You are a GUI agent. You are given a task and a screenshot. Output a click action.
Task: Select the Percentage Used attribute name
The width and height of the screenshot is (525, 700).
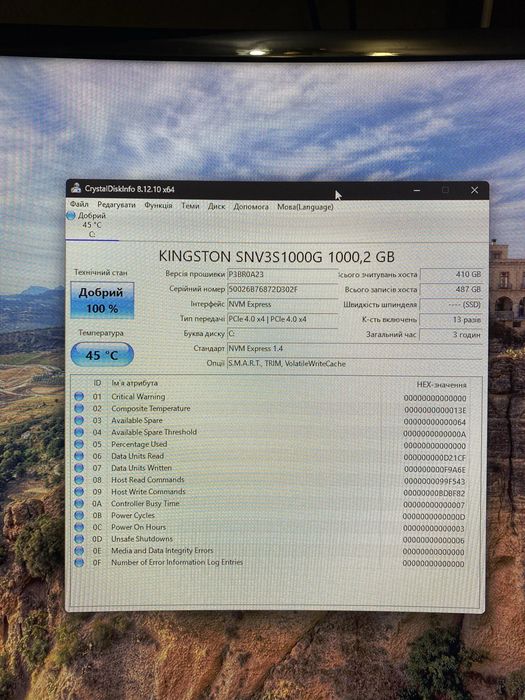coord(139,444)
